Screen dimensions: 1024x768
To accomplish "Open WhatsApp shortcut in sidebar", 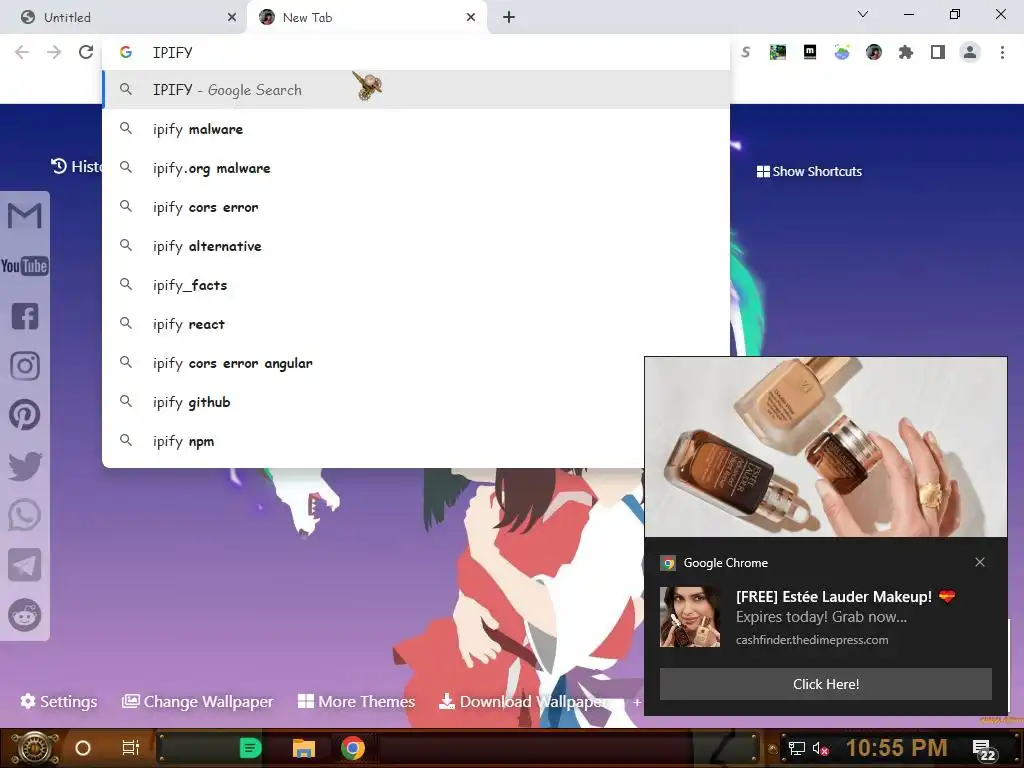I will pyautogui.click(x=25, y=515).
